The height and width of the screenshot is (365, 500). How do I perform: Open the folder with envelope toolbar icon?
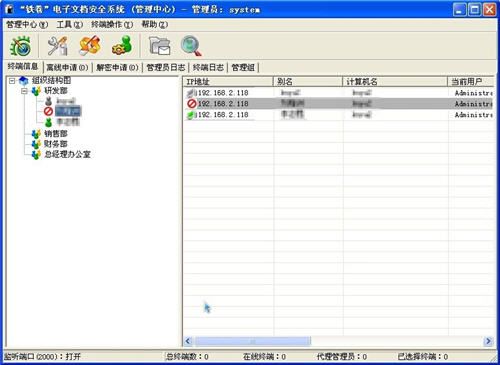(160, 46)
